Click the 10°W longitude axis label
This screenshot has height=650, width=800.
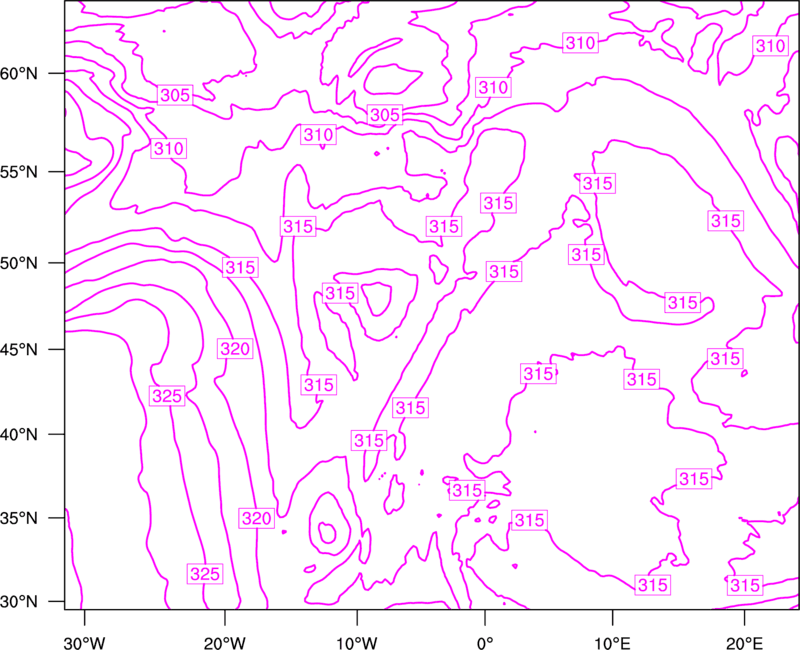coord(357,643)
